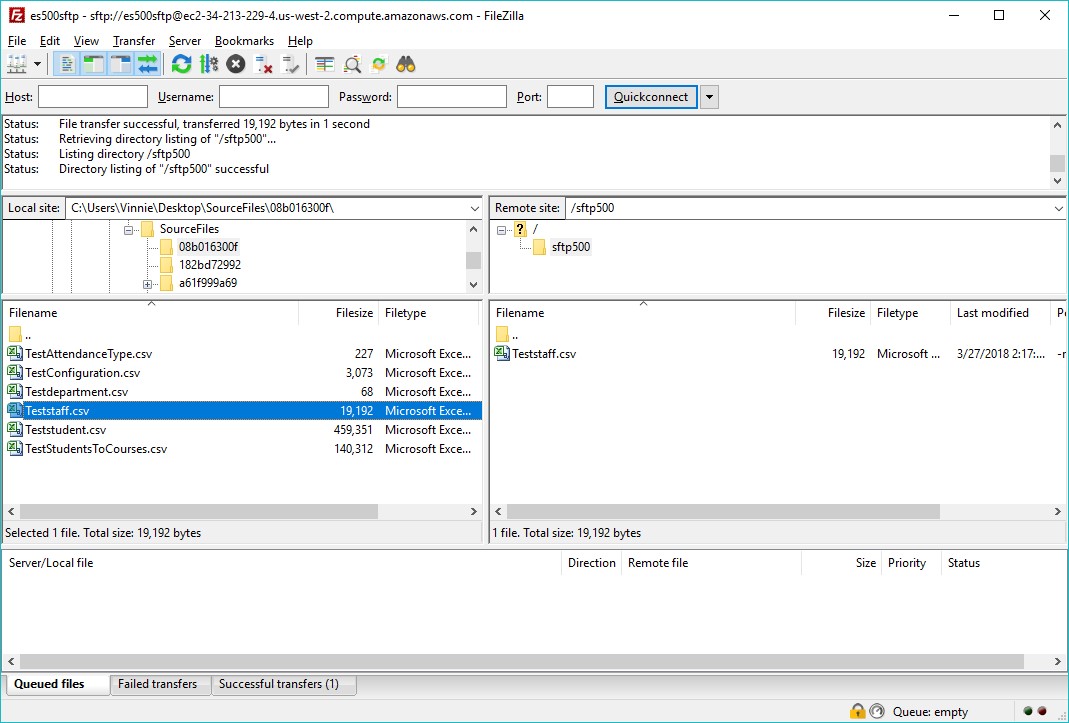This screenshot has height=723, width=1069.
Task: Open Remote site path dropdown
Action: tap(1059, 208)
